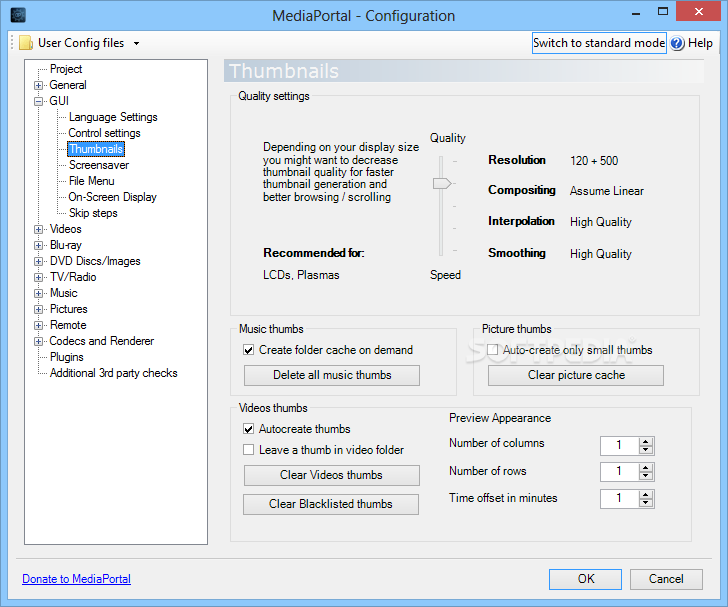The image size is (728, 607).
Task: Clear Videos thumbs
Action: pos(332,475)
